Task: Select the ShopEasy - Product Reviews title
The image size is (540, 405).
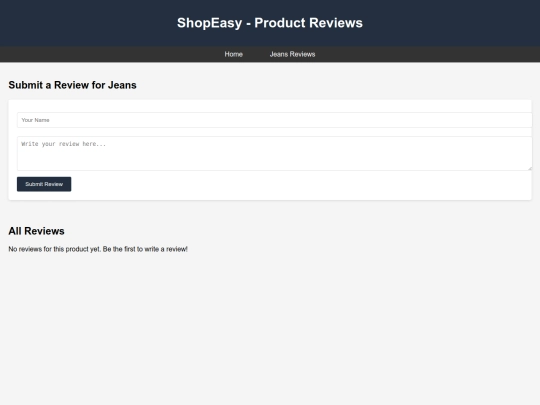Action: [270, 23]
